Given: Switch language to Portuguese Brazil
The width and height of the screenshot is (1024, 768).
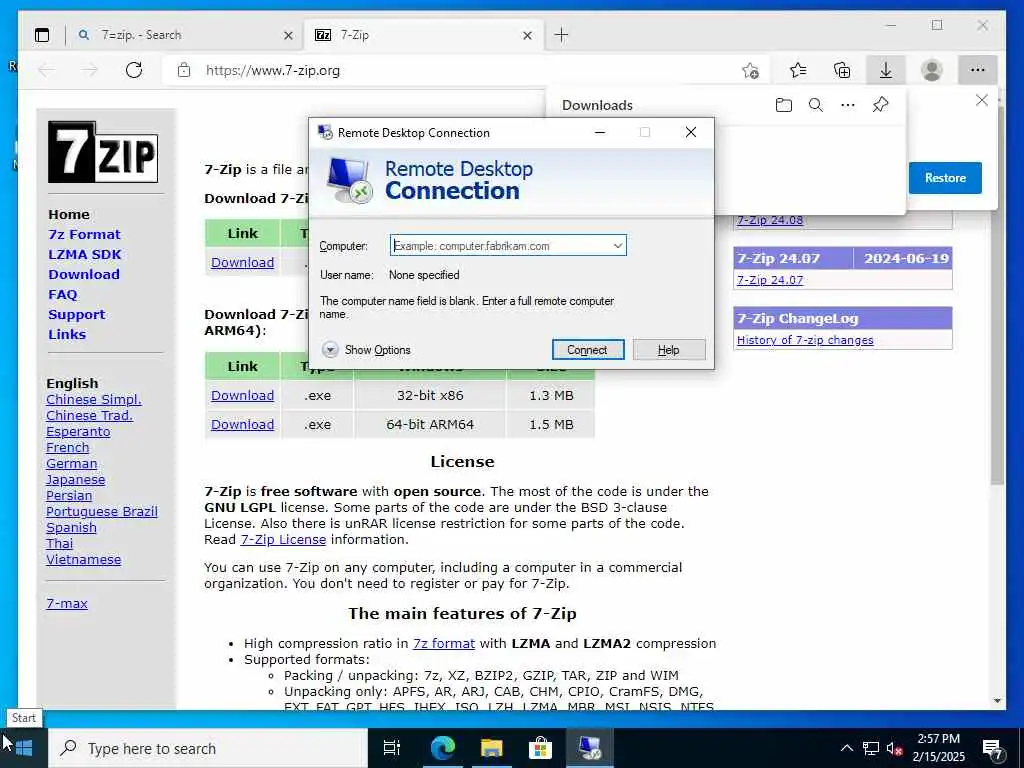Looking at the screenshot, I should coord(101,512).
